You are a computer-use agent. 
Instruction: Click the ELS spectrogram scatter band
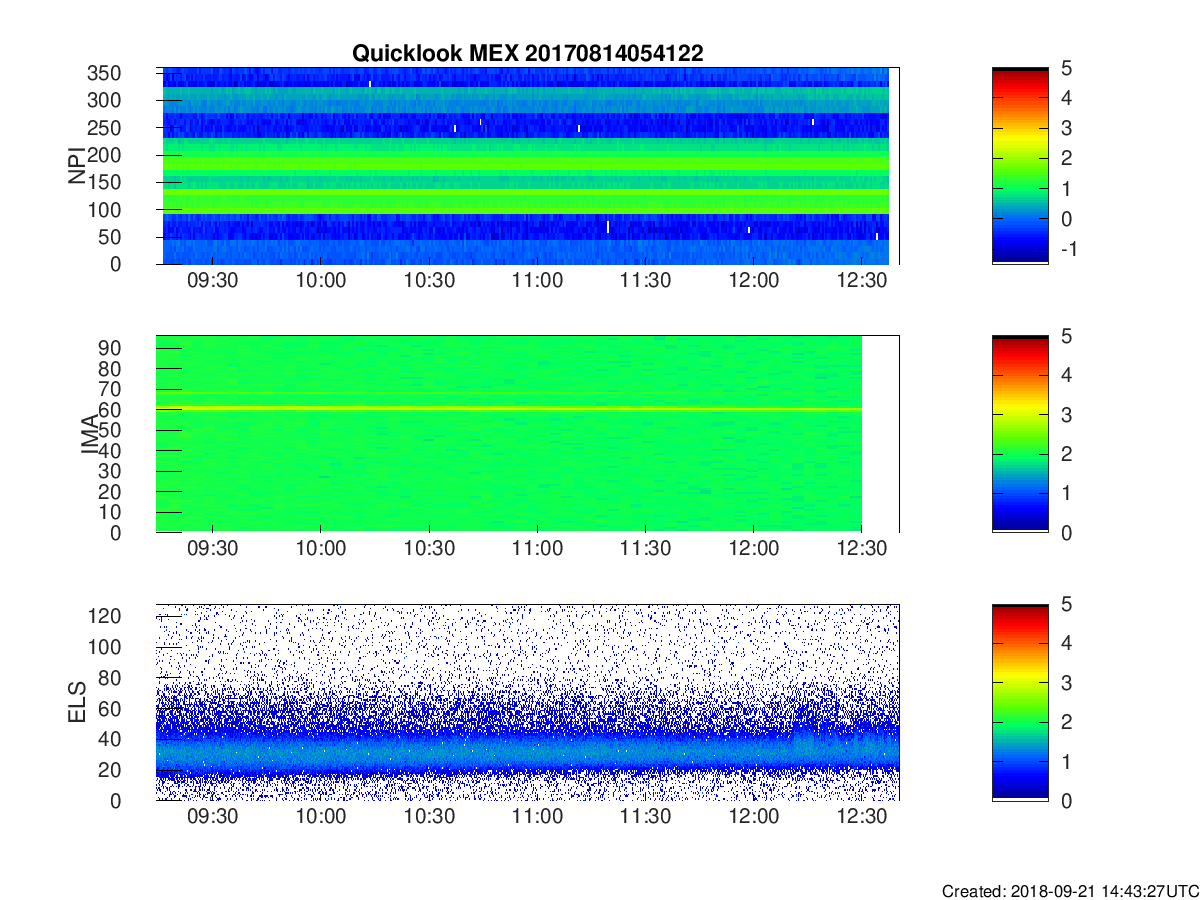click(528, 750)
